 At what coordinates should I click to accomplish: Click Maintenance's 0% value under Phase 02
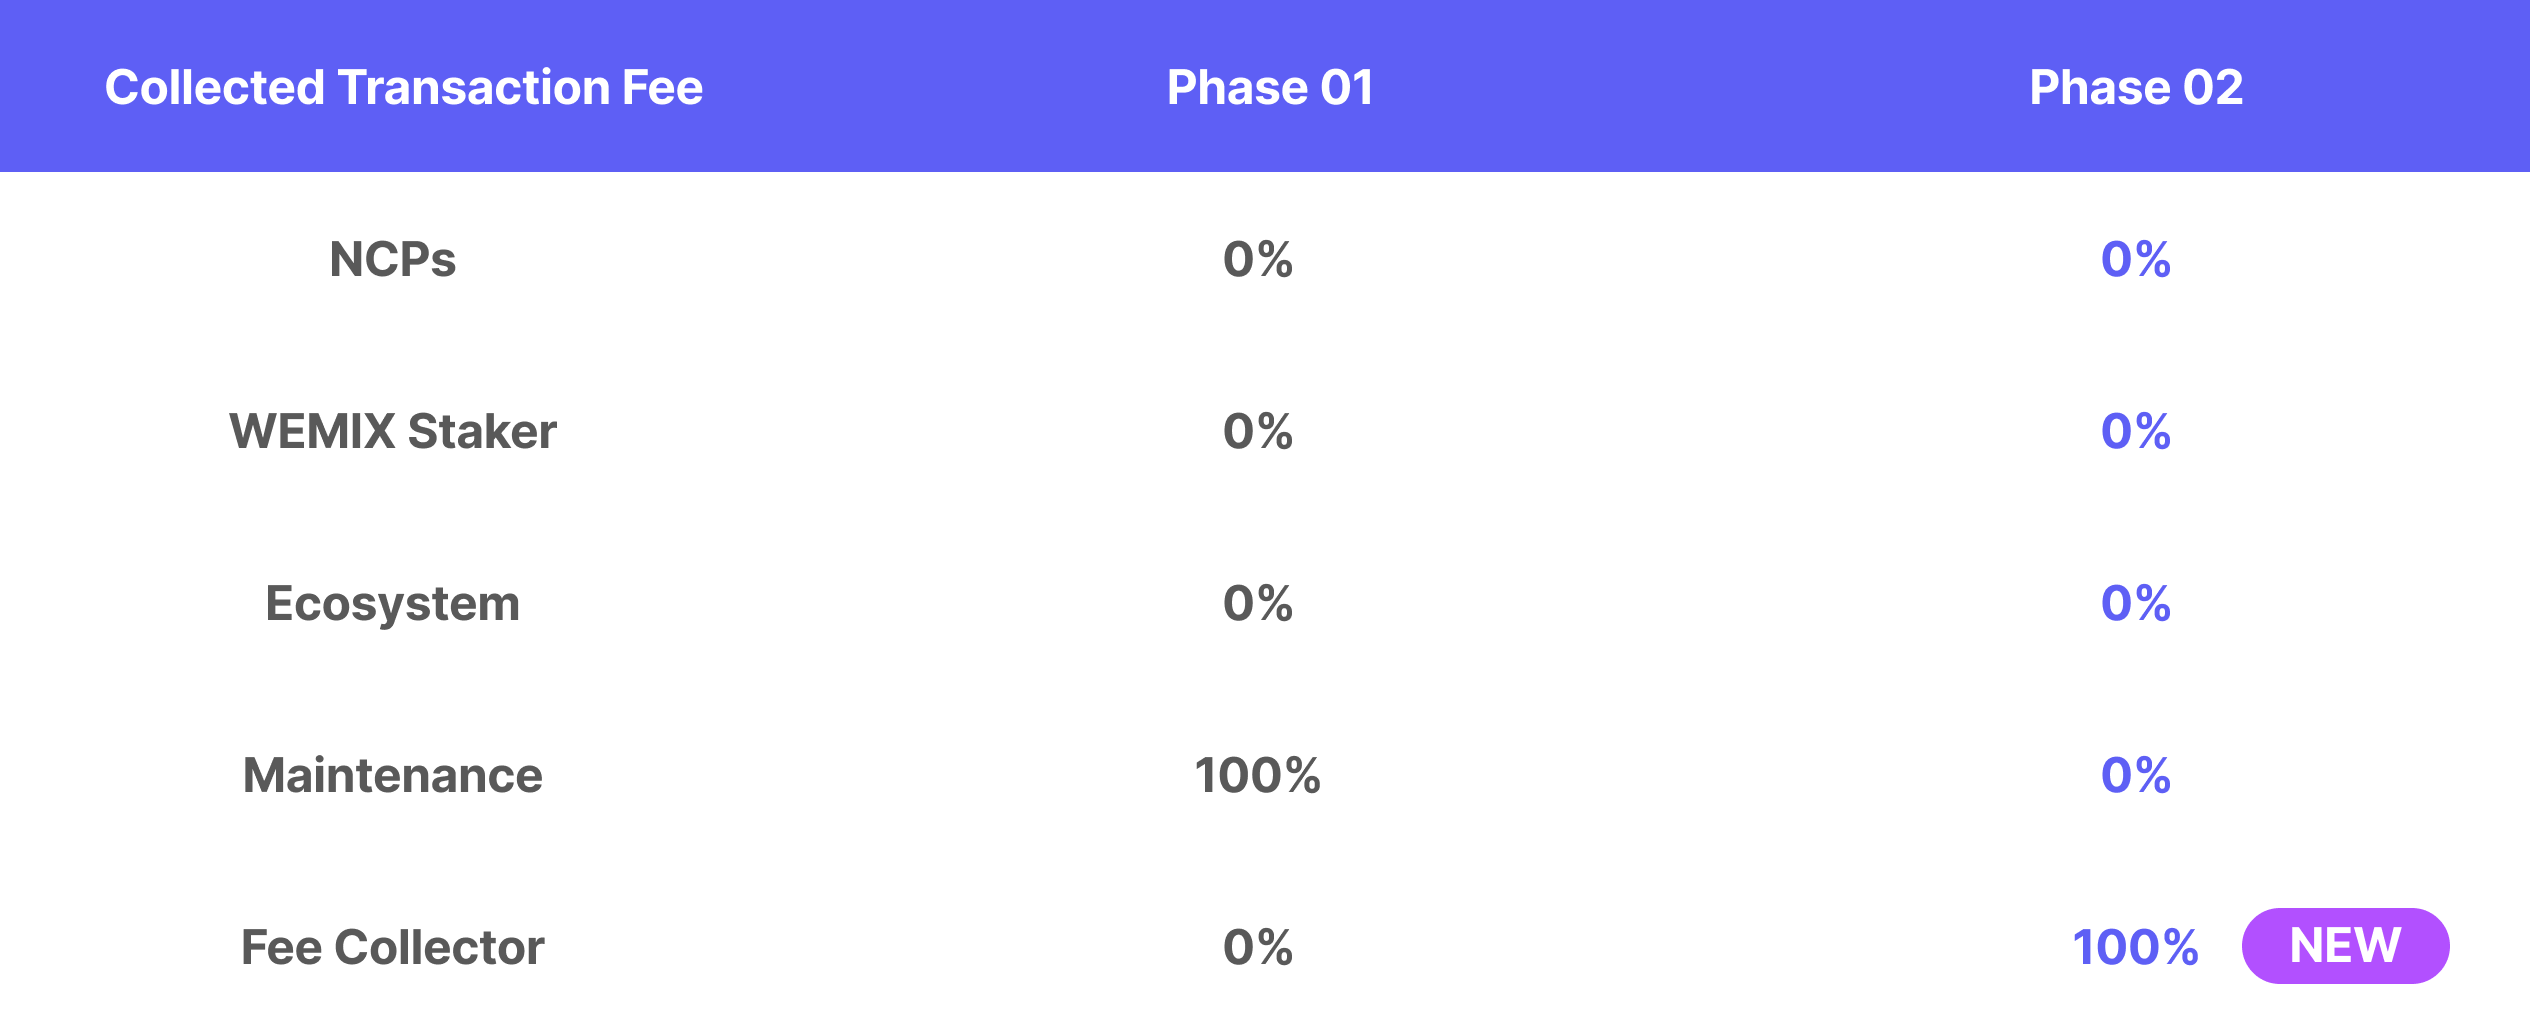[2136, 776]
